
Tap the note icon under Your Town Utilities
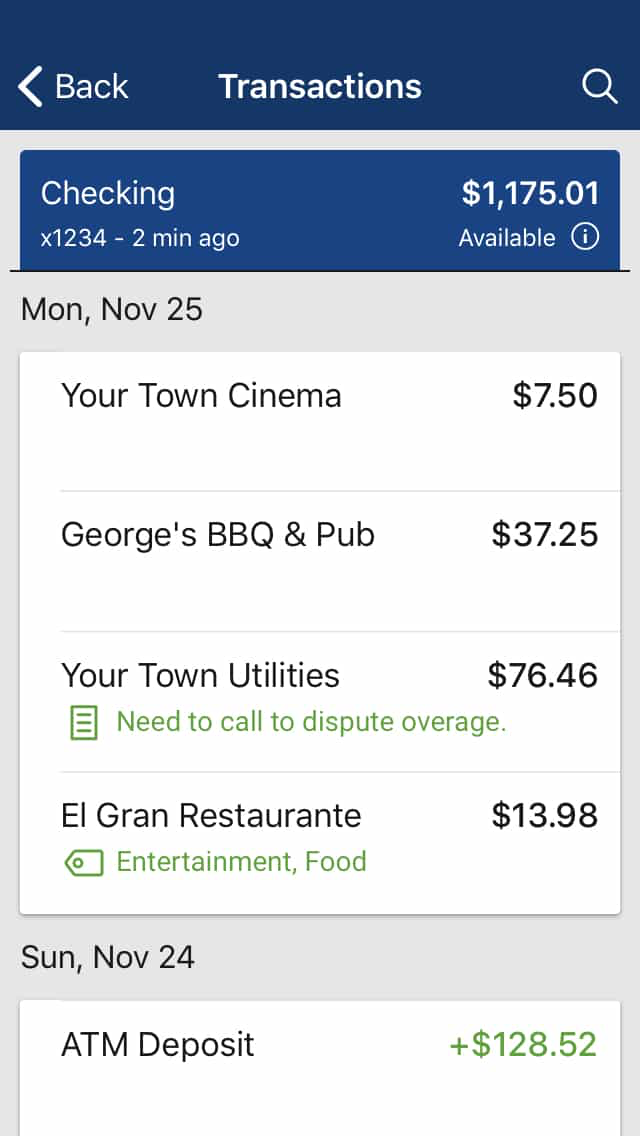[82, 722]
